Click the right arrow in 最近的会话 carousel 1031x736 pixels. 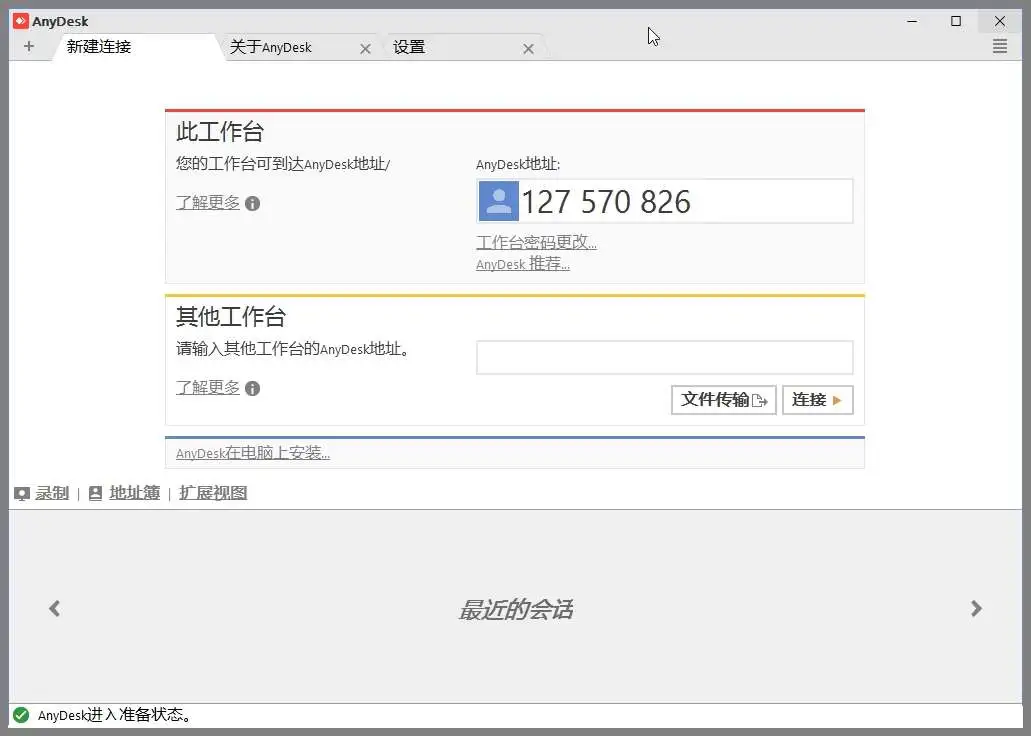975,608
